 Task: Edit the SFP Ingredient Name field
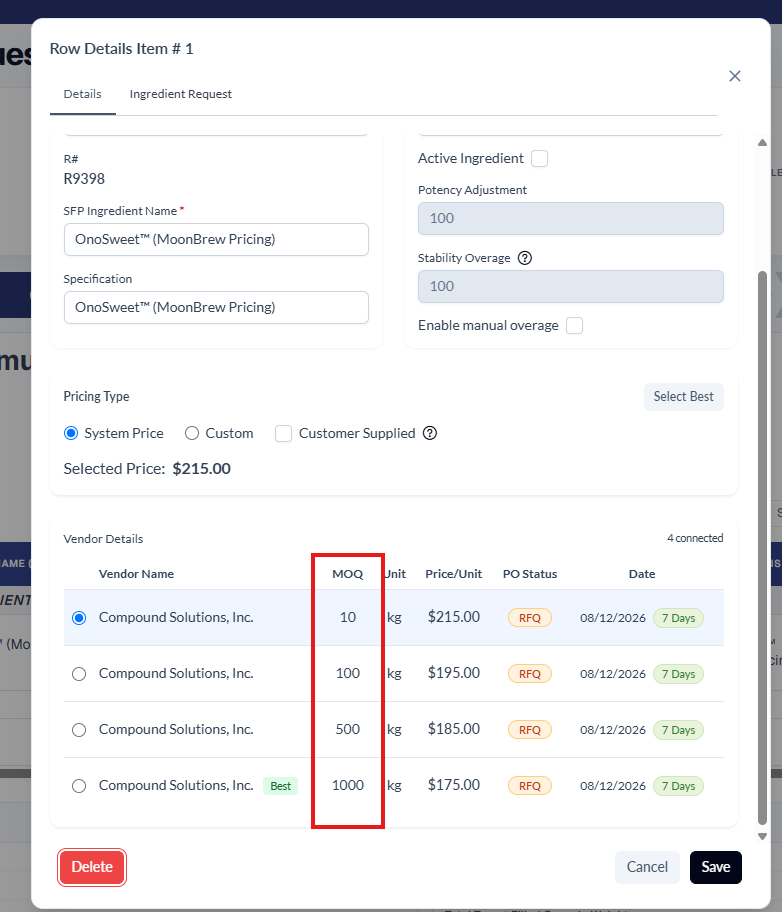[x=216, y=240]
